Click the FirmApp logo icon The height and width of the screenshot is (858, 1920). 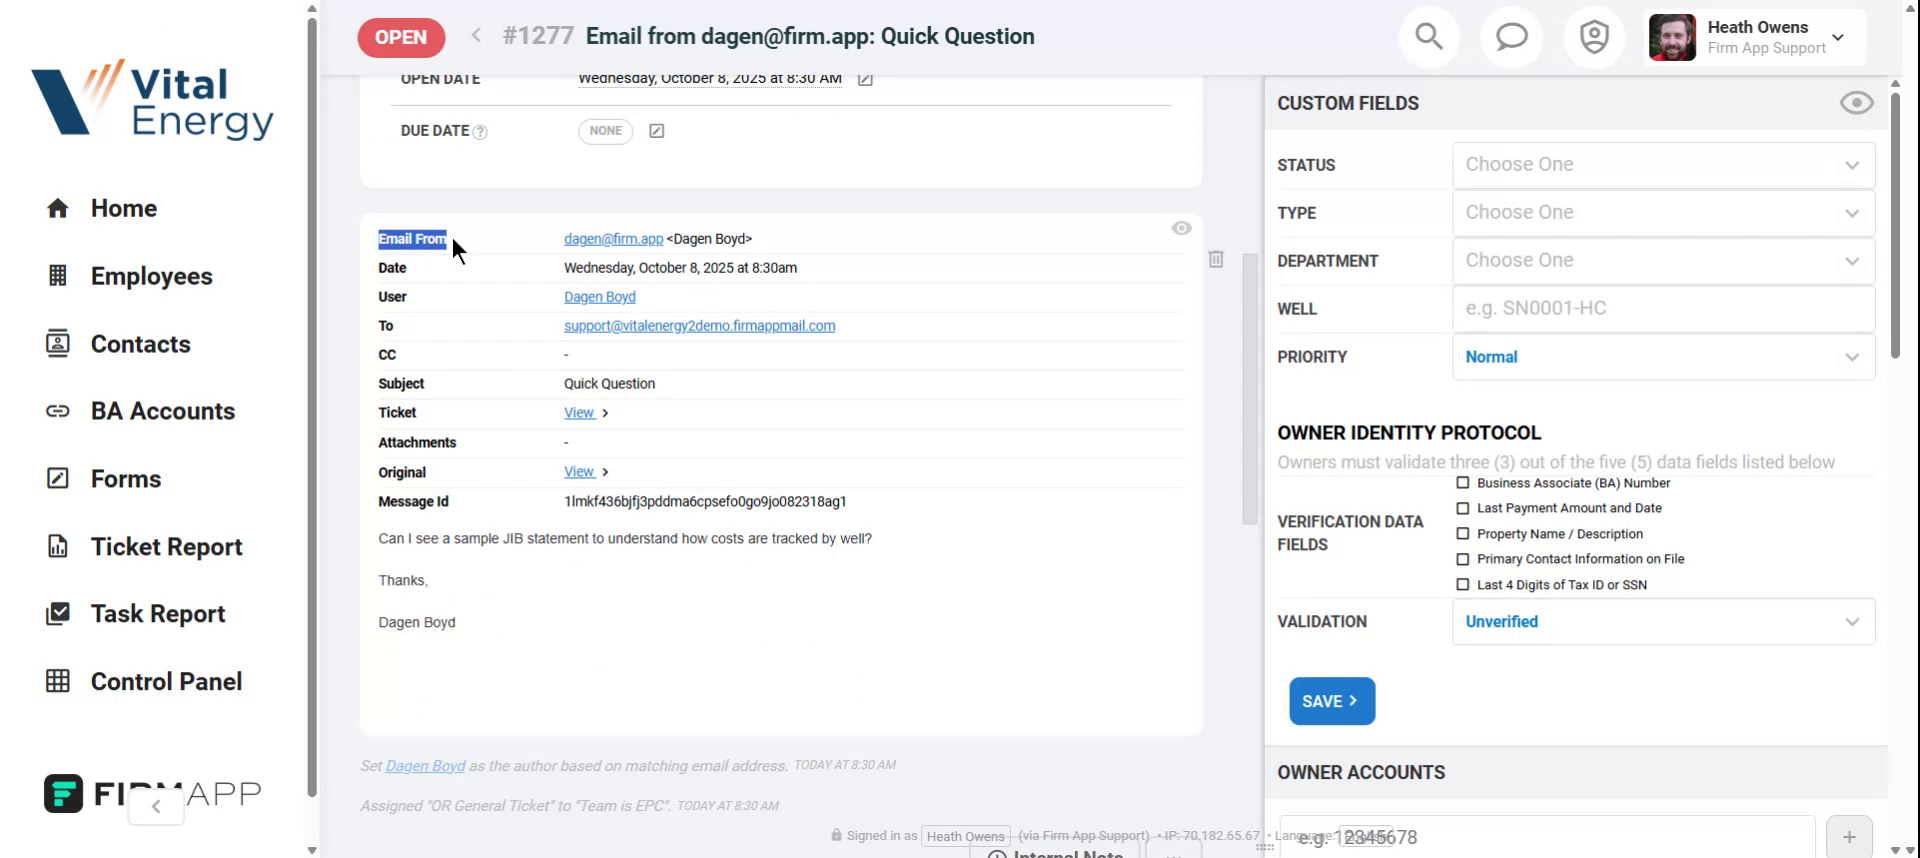[63, 794]
